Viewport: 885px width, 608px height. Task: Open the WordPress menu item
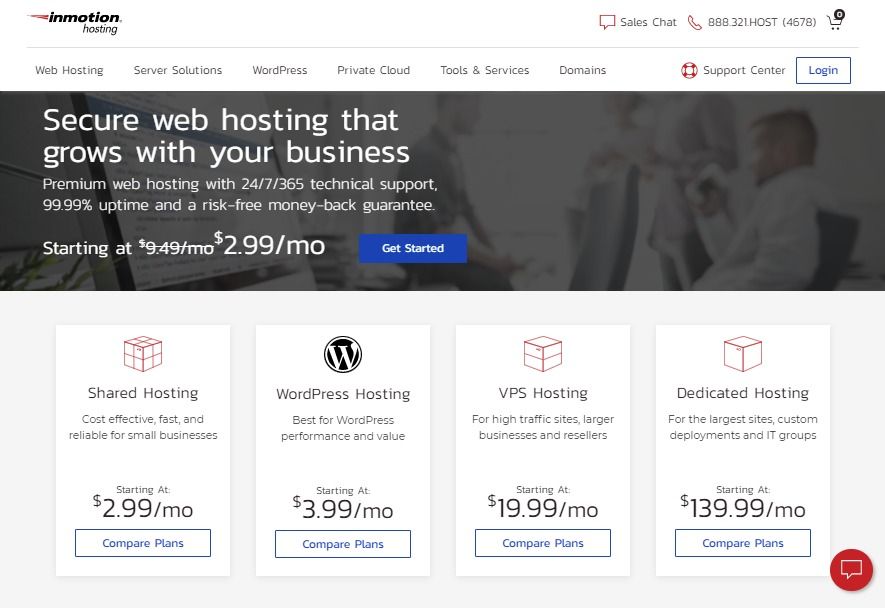pos(280,70)
